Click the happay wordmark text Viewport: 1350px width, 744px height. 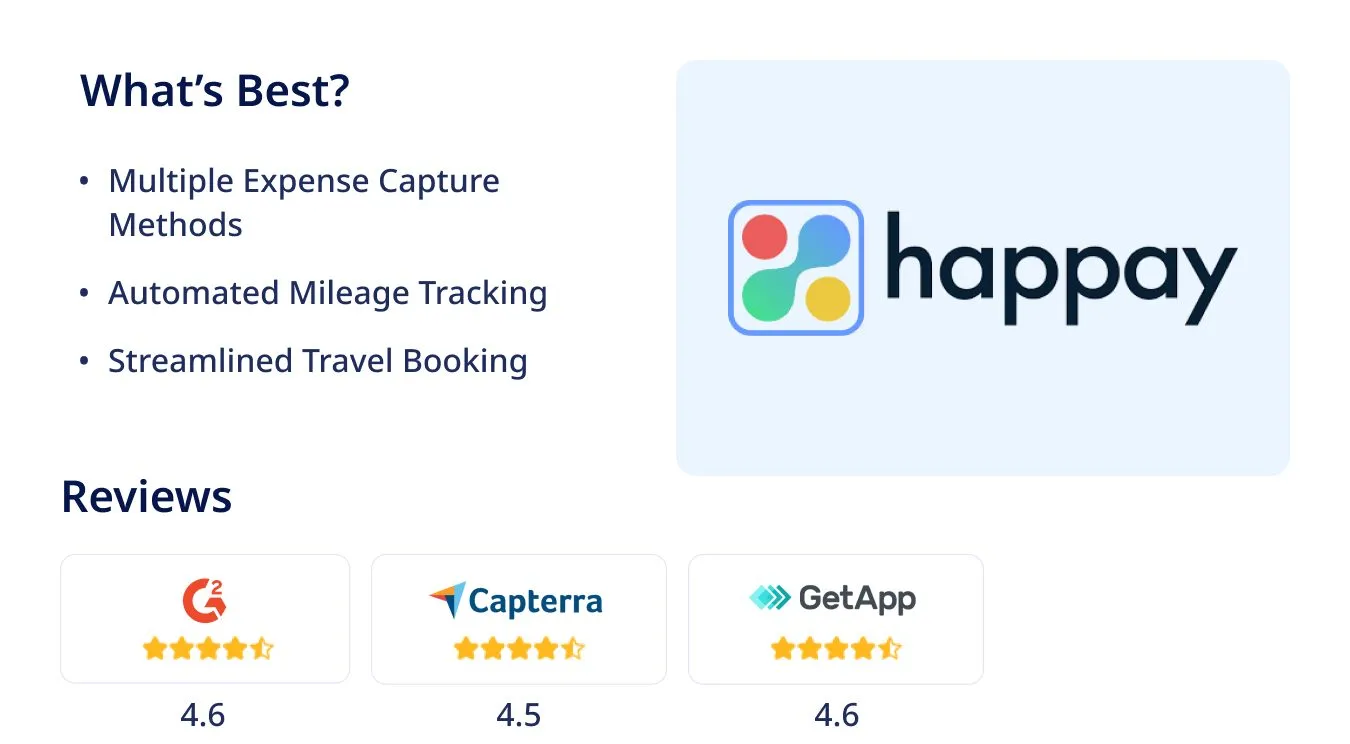pyautogui.click(x=1062, y=269)
